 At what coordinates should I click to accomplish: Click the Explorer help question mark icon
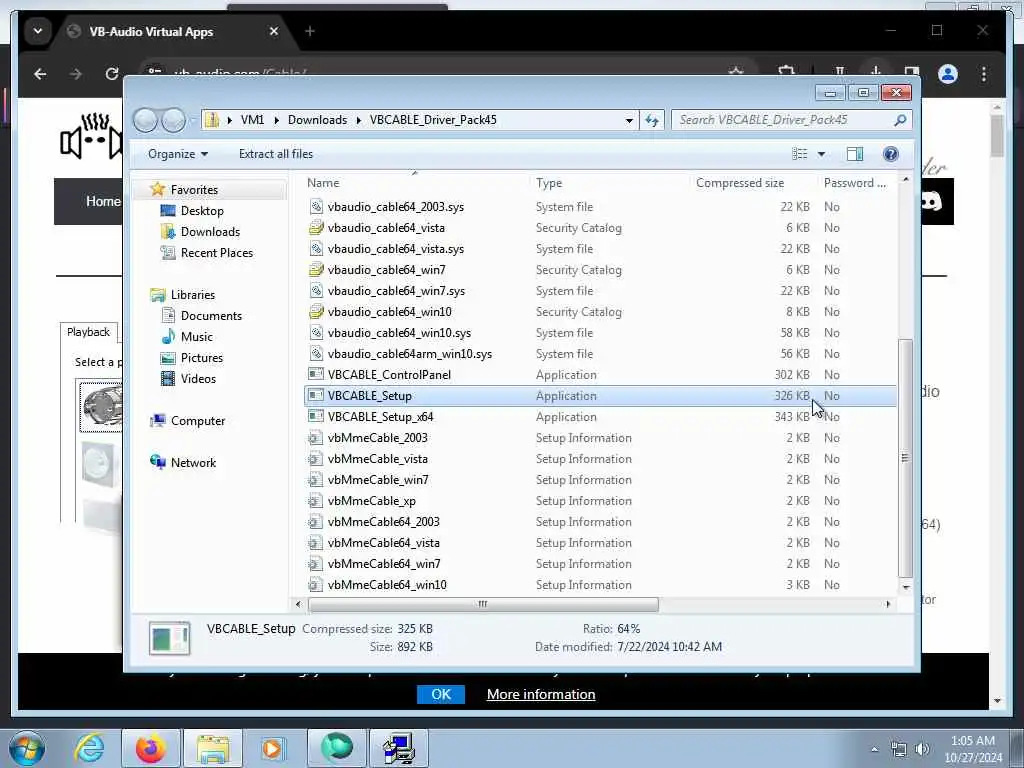pos(890,154)
